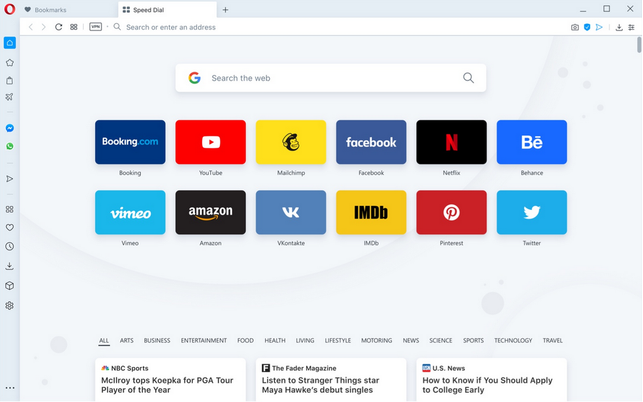Open the Behance speed dial tile
This screenshot has height=402, width=643.
532,142
